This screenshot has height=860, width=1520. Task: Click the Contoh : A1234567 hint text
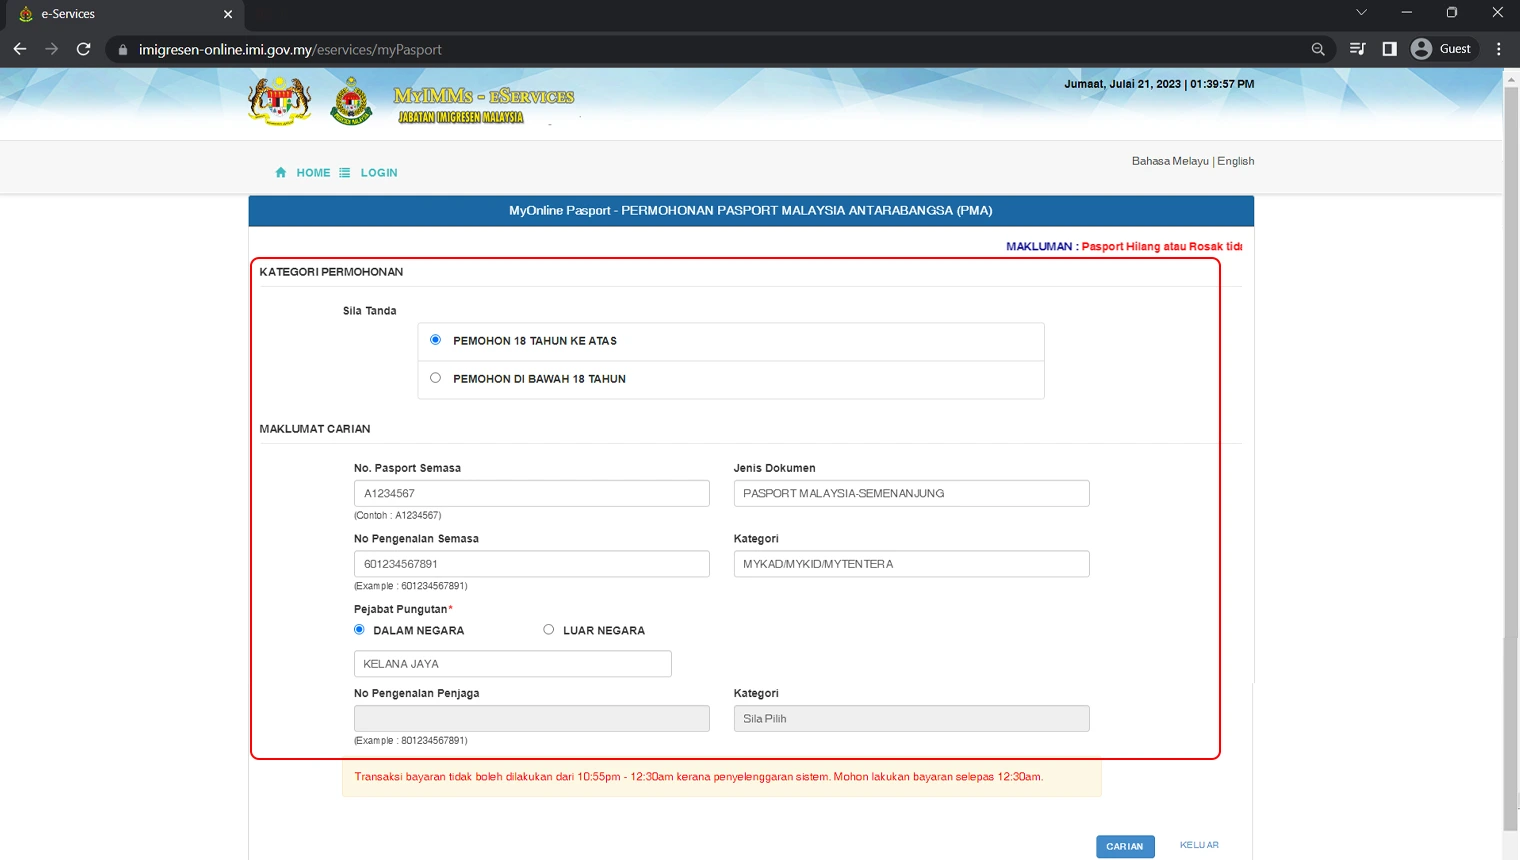click(397, 516)
